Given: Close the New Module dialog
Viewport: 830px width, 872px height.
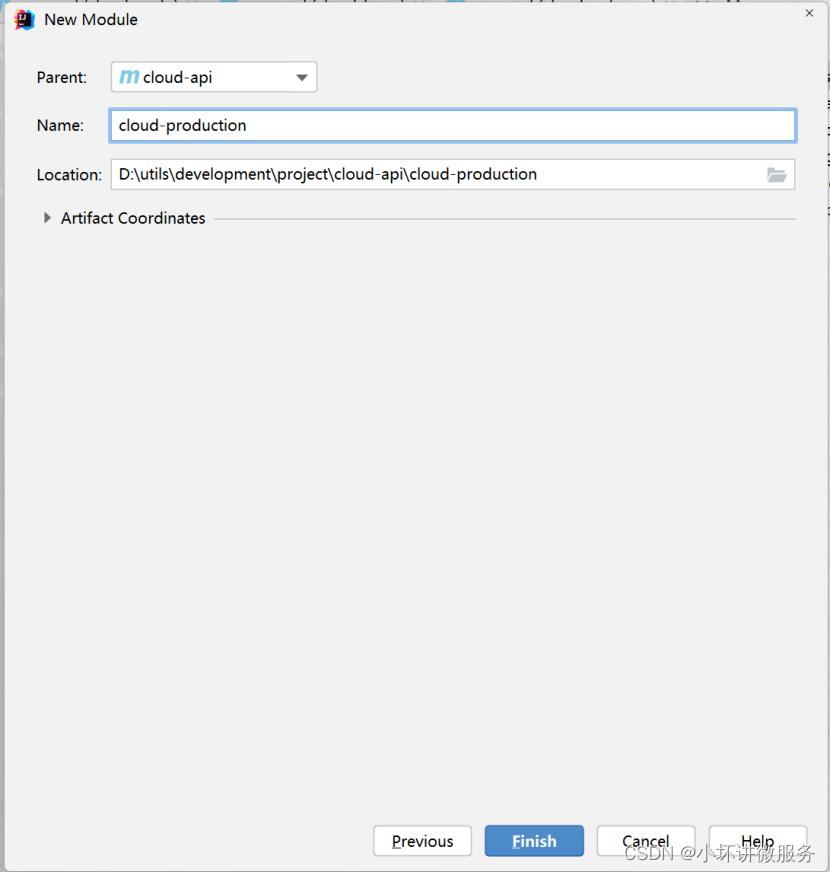Looking at the screenshot, I should (809, 13).
